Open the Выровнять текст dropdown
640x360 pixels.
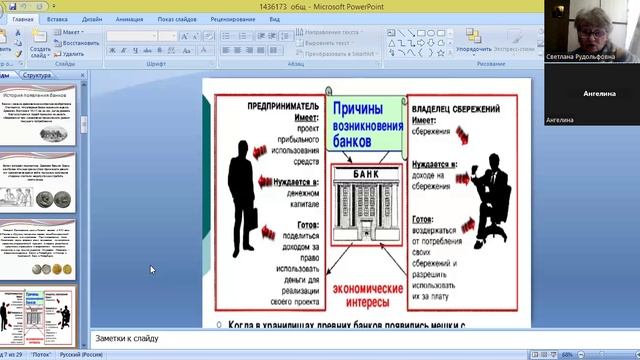[325, 43]
